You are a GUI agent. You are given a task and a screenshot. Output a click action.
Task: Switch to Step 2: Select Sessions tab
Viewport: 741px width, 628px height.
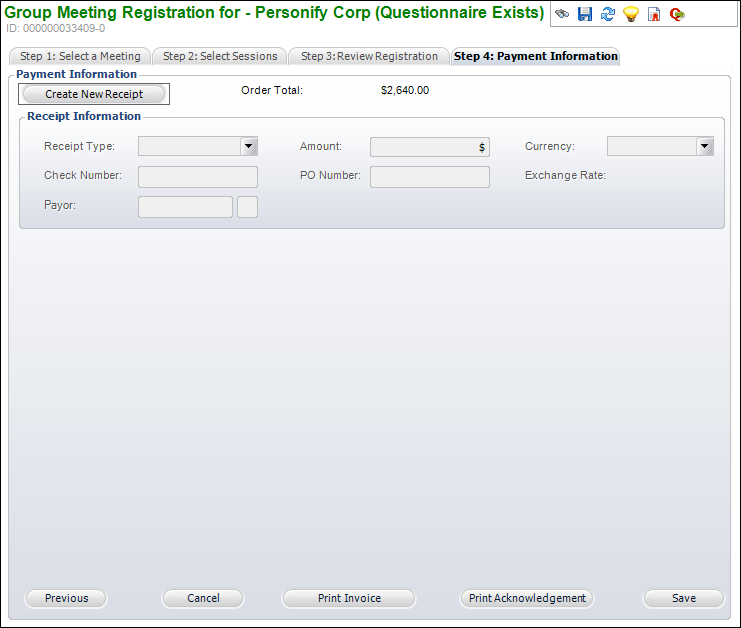pos(220,56)
